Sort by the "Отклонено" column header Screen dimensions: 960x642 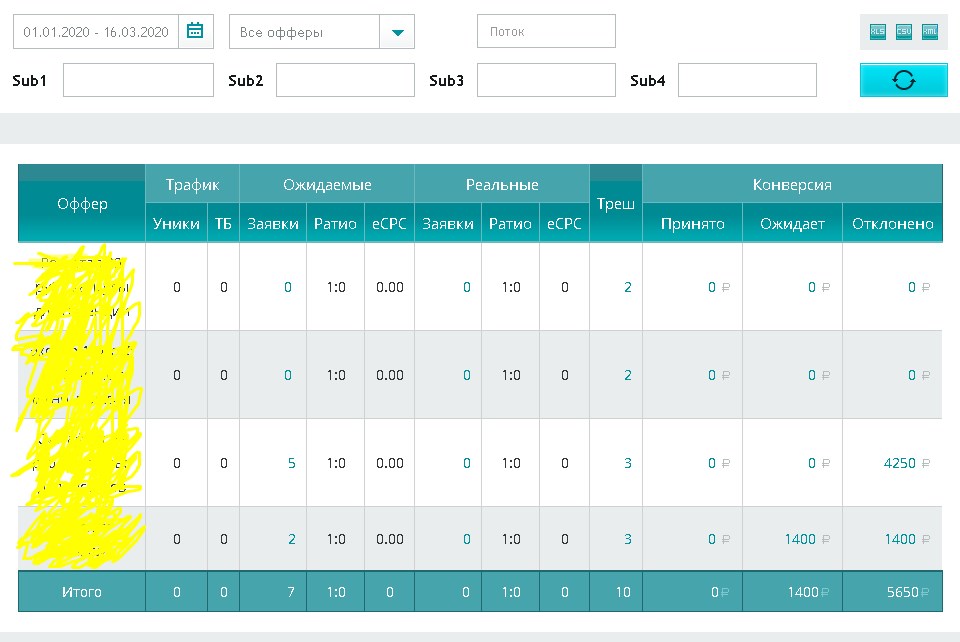click(892, 224)
